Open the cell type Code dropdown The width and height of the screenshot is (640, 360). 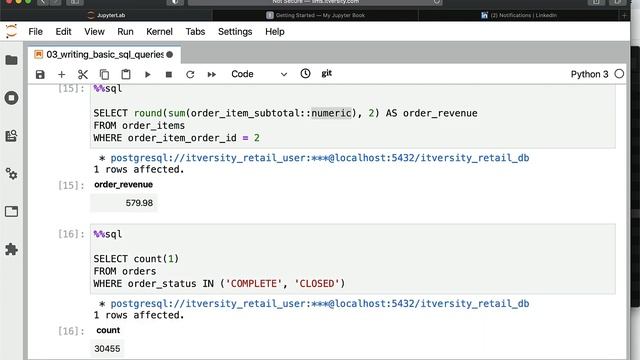point(259,74)
